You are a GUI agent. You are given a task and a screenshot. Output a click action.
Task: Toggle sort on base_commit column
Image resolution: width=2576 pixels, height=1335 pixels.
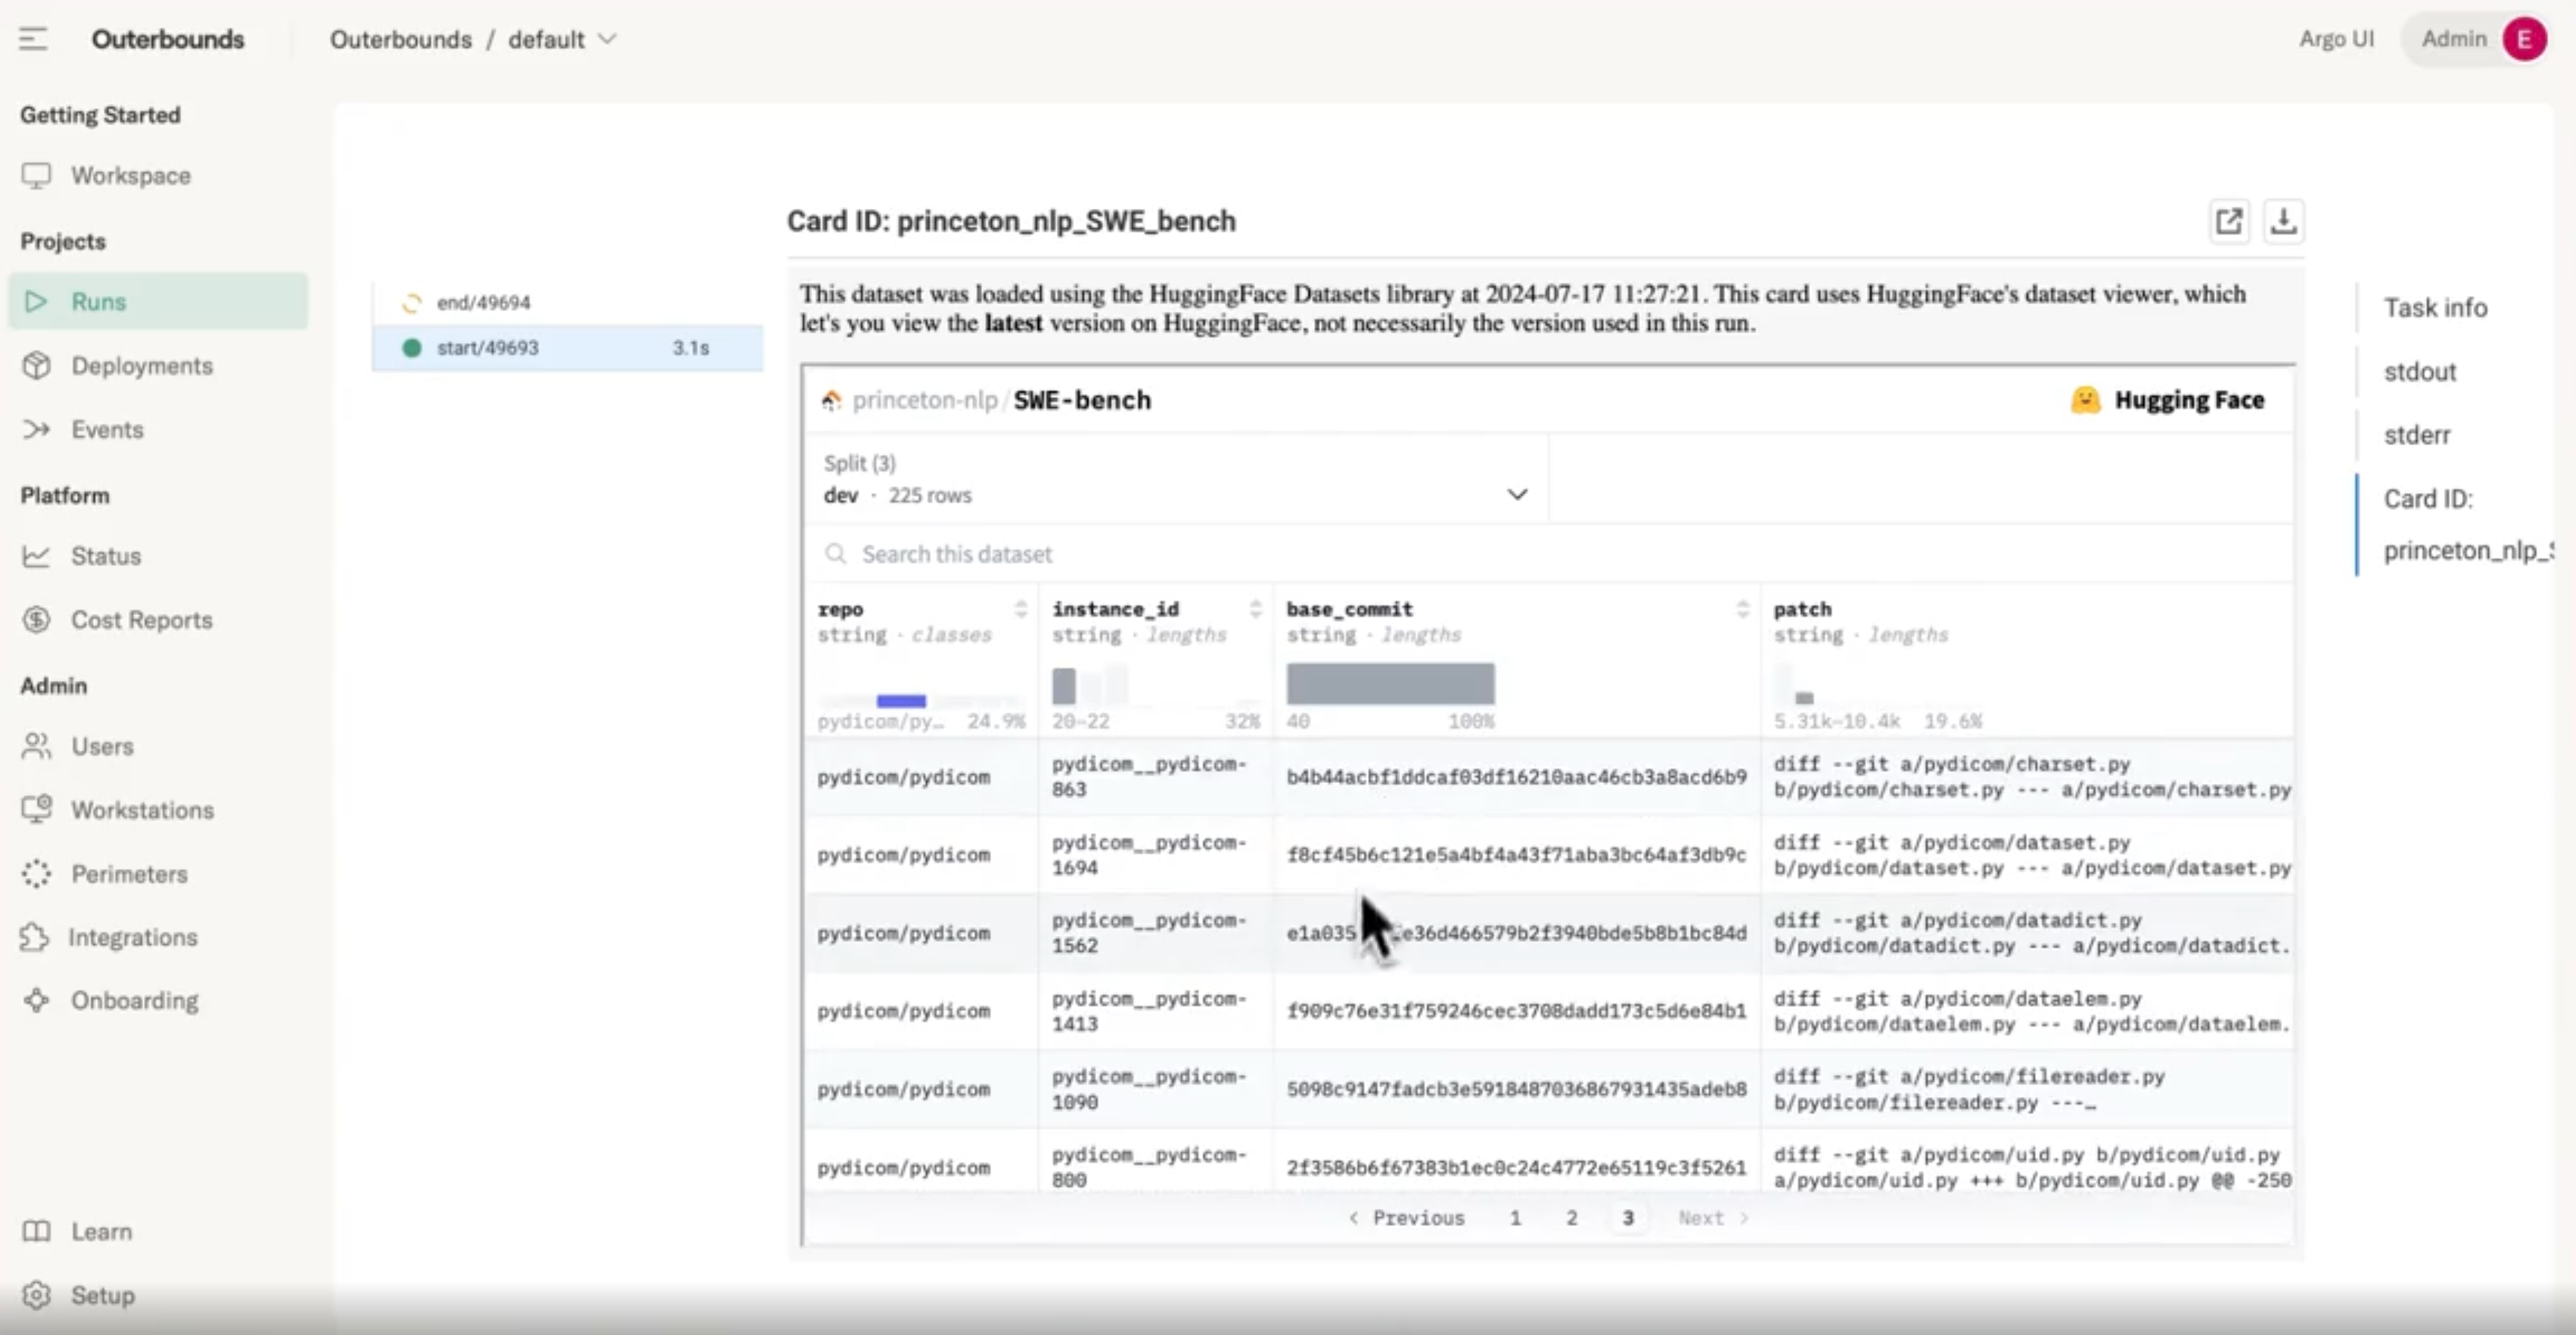pyautogui.click(x=1742, y=609)
